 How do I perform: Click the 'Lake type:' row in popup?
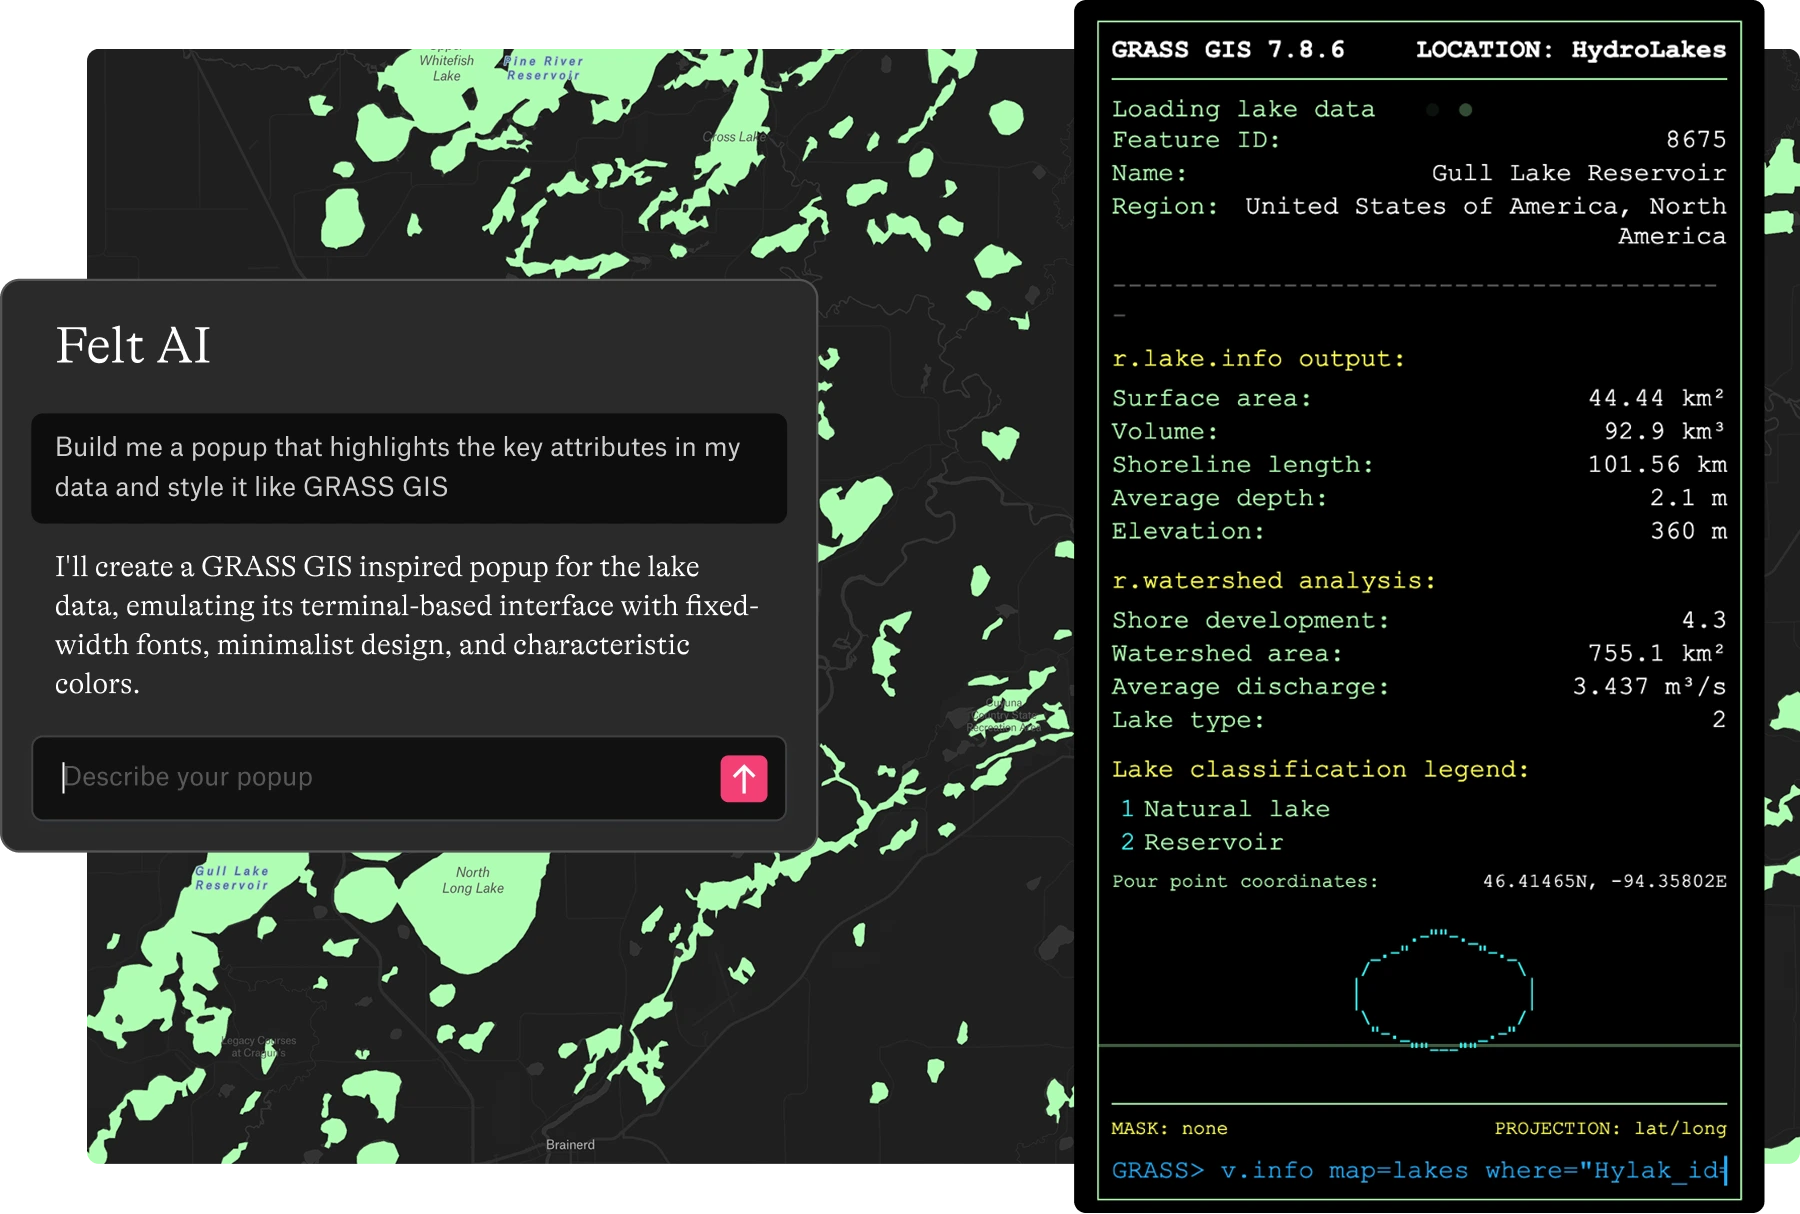click(x=1419, y=720)
